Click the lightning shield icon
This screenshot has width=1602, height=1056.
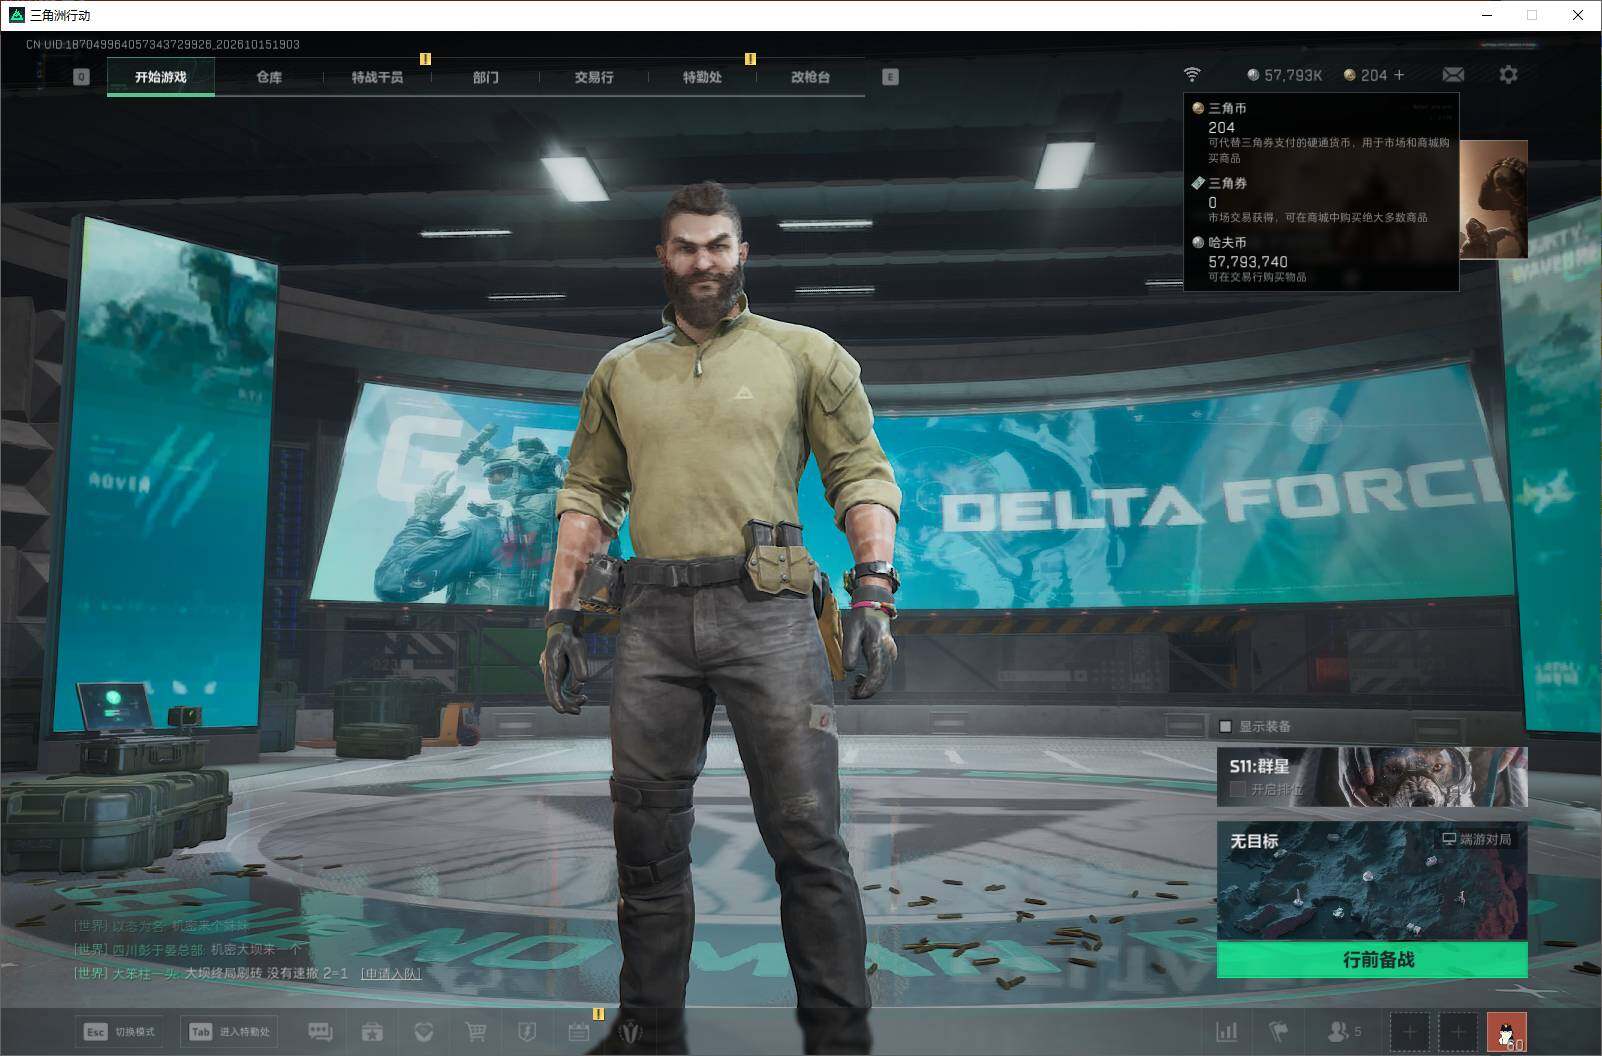527,1031
